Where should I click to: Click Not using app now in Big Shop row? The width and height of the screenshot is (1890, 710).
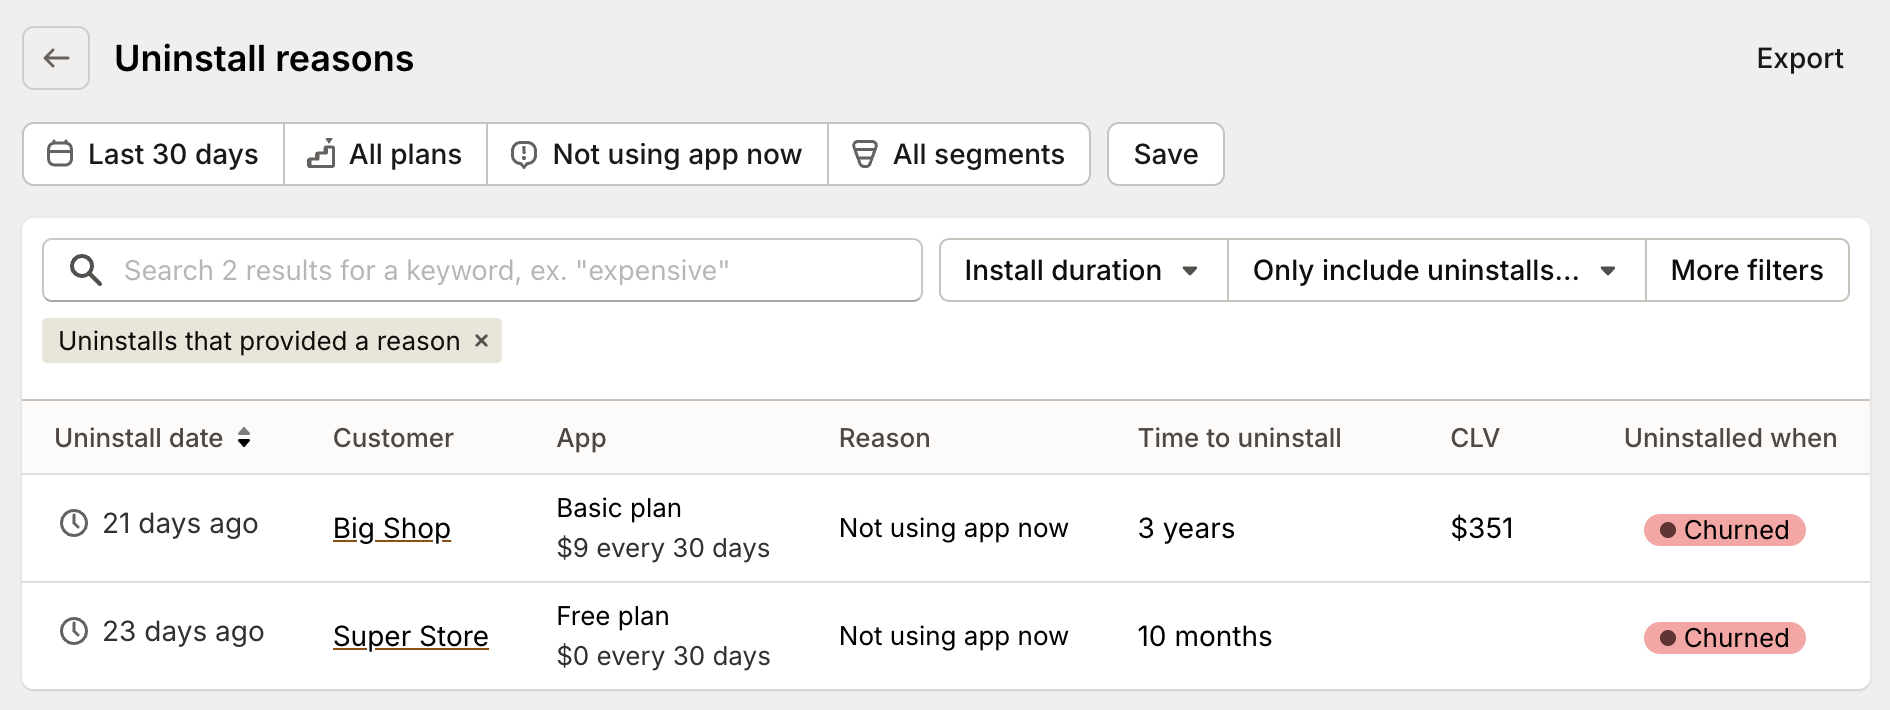pos(954,528)
